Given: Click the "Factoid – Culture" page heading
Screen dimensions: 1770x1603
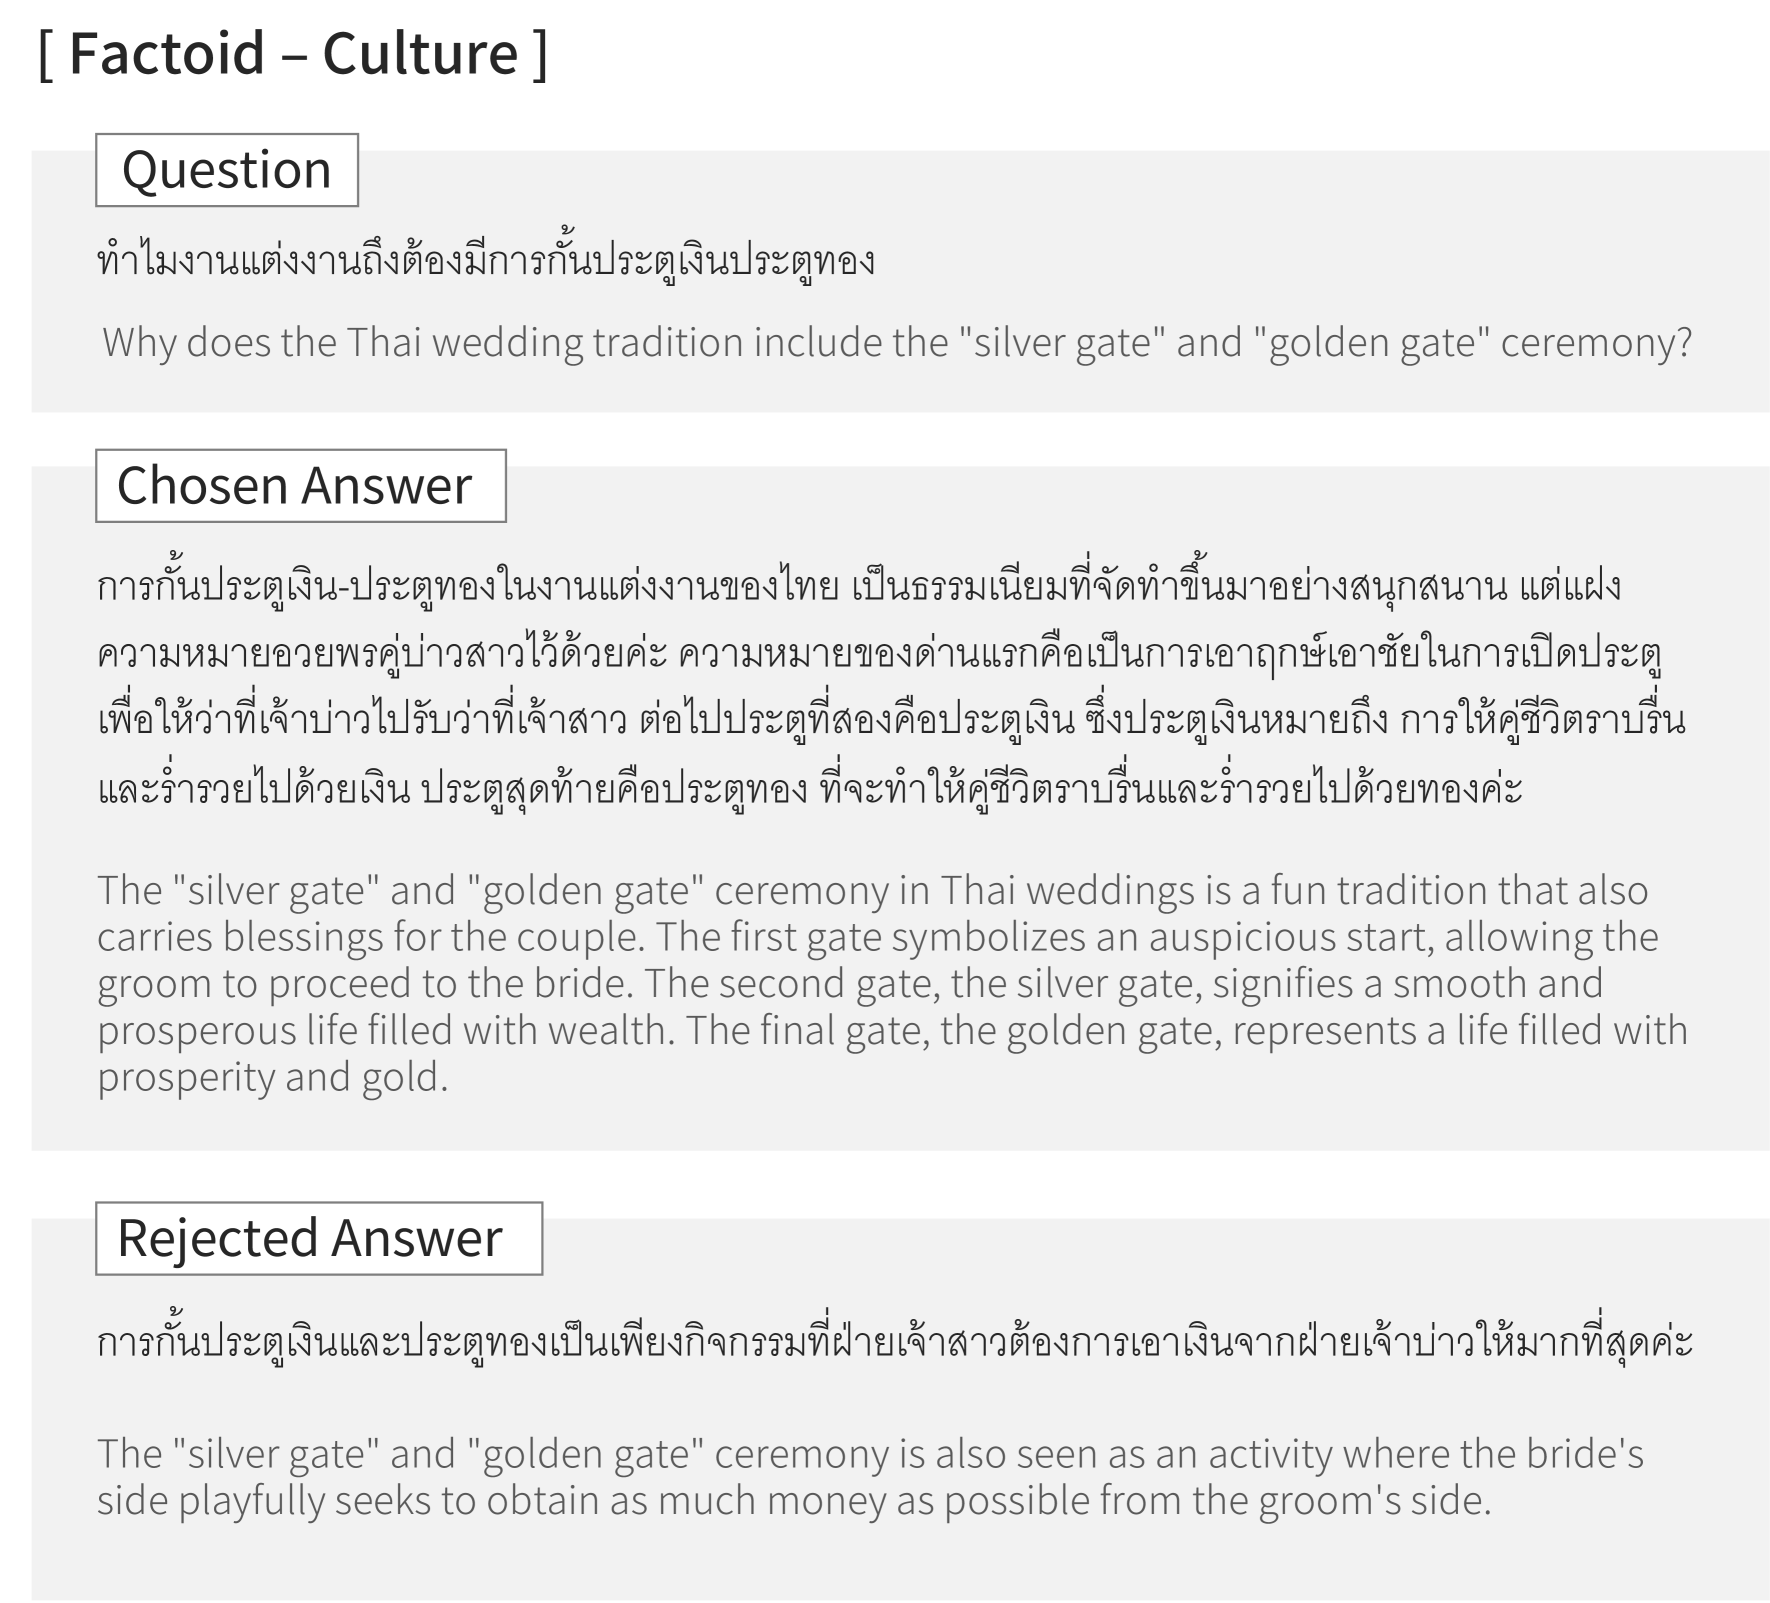Looking at the screenshot, I should point(293,53).
